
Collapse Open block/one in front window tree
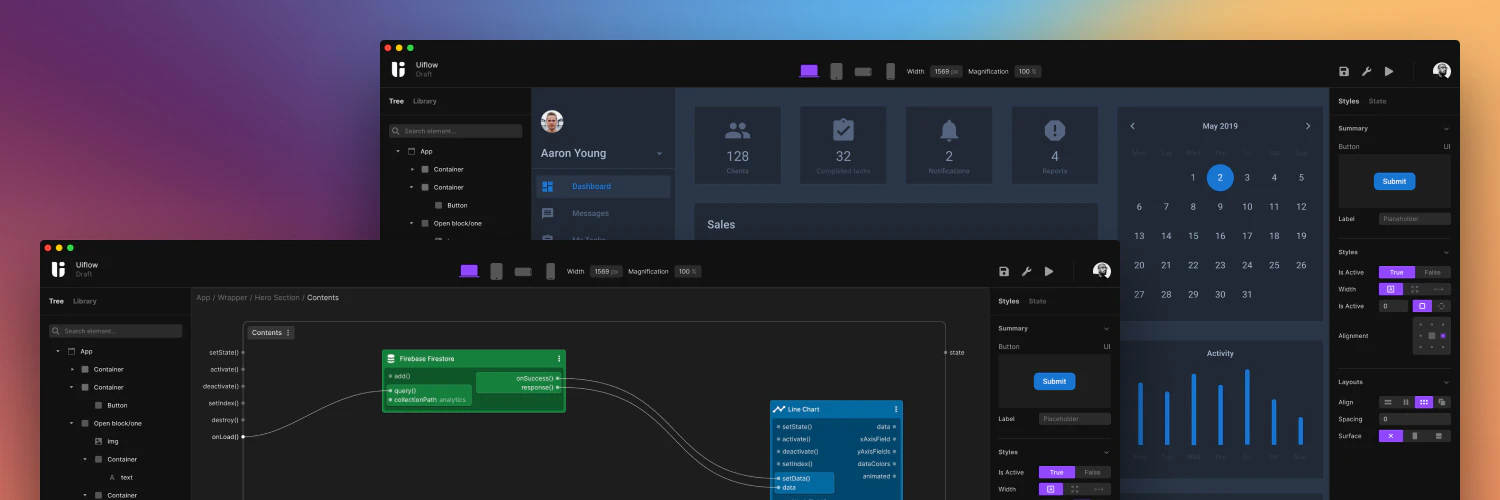coord(71,423)
